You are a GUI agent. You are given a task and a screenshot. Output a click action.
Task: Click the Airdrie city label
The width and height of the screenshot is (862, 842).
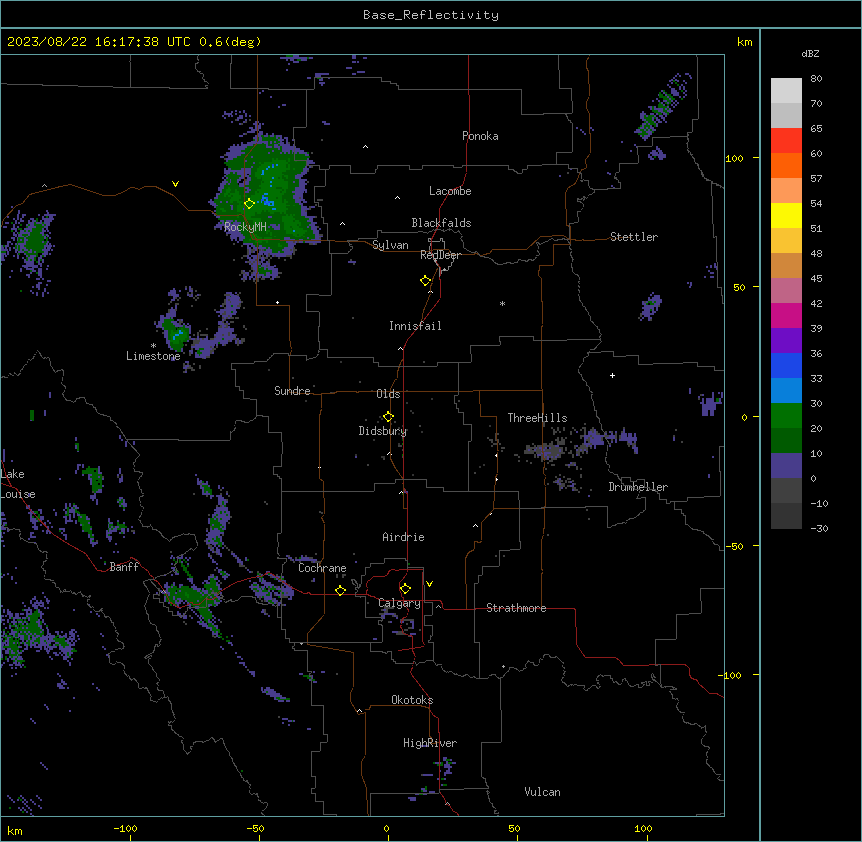[x=403, y=537]
